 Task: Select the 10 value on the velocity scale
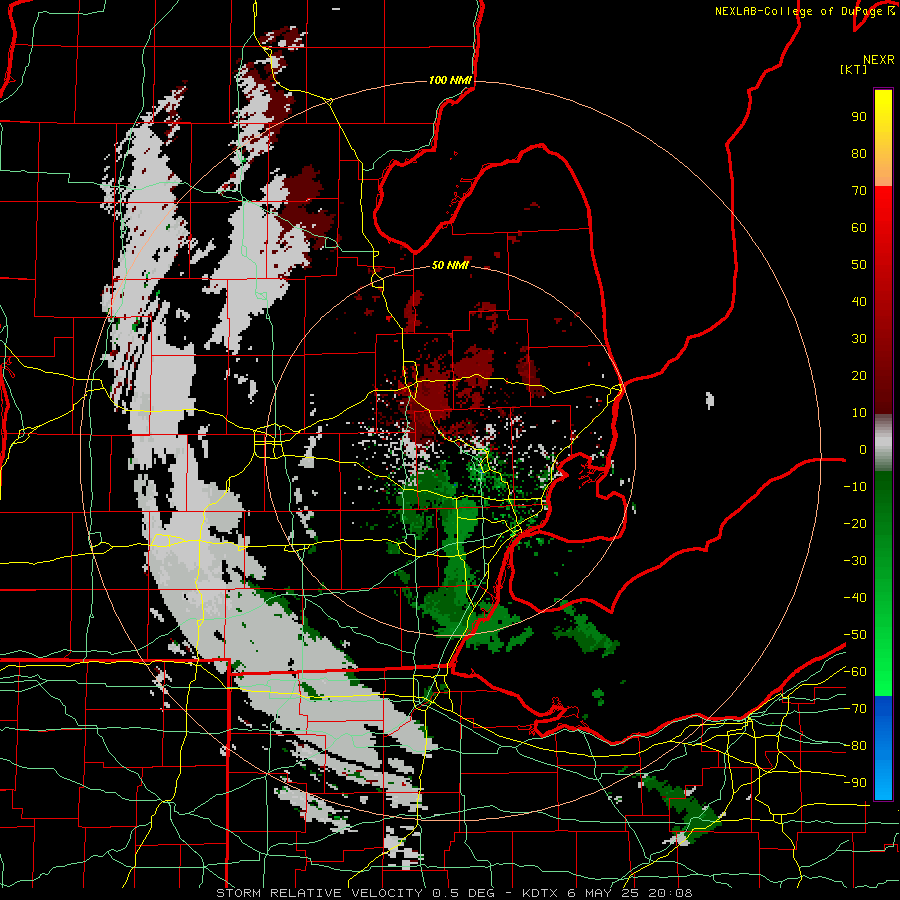coord(859,413)
